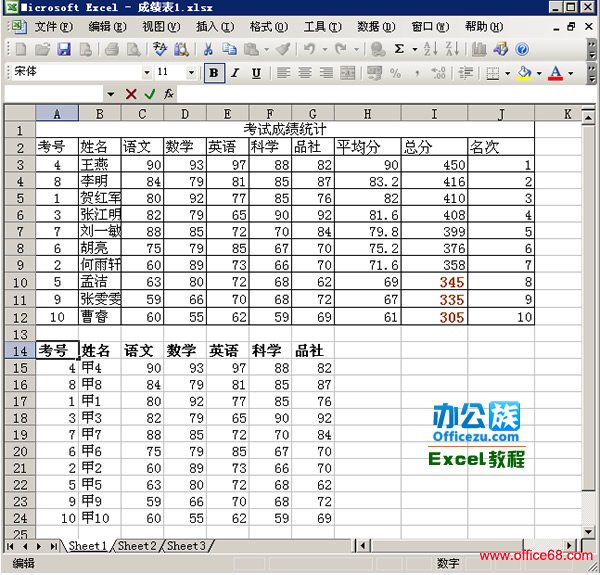600x575 pixels.
Task: Click the New workbook icon
Action: pyautogui.click(x=21, y=49)
